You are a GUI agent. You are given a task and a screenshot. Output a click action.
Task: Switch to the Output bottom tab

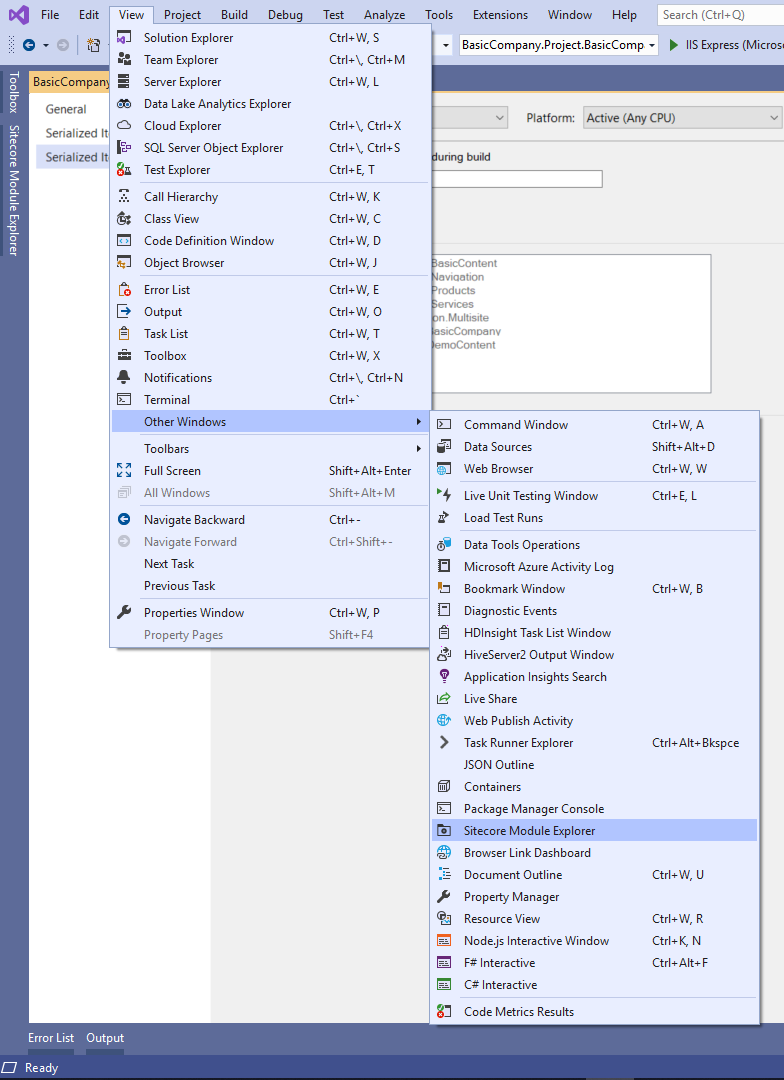tap(105, 1038)
